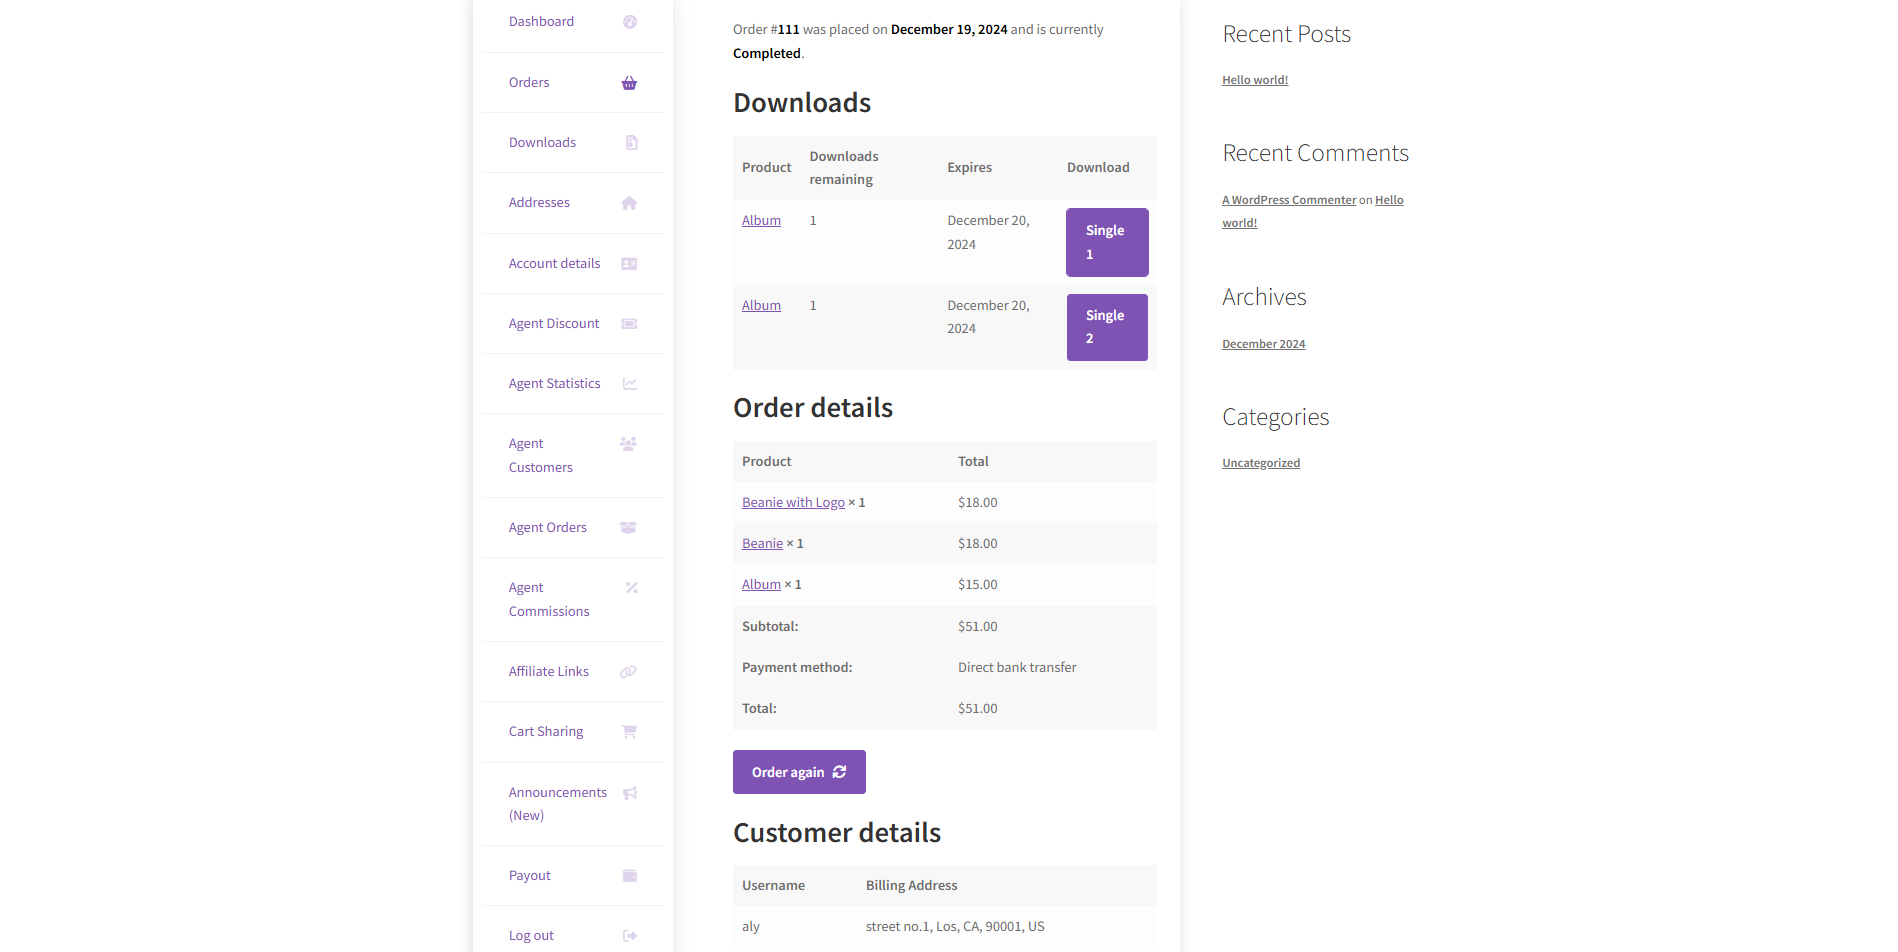Open Affiliate Links menu entry
Image resolution: width=1898 pixels, height=952 pixels.
549,672
